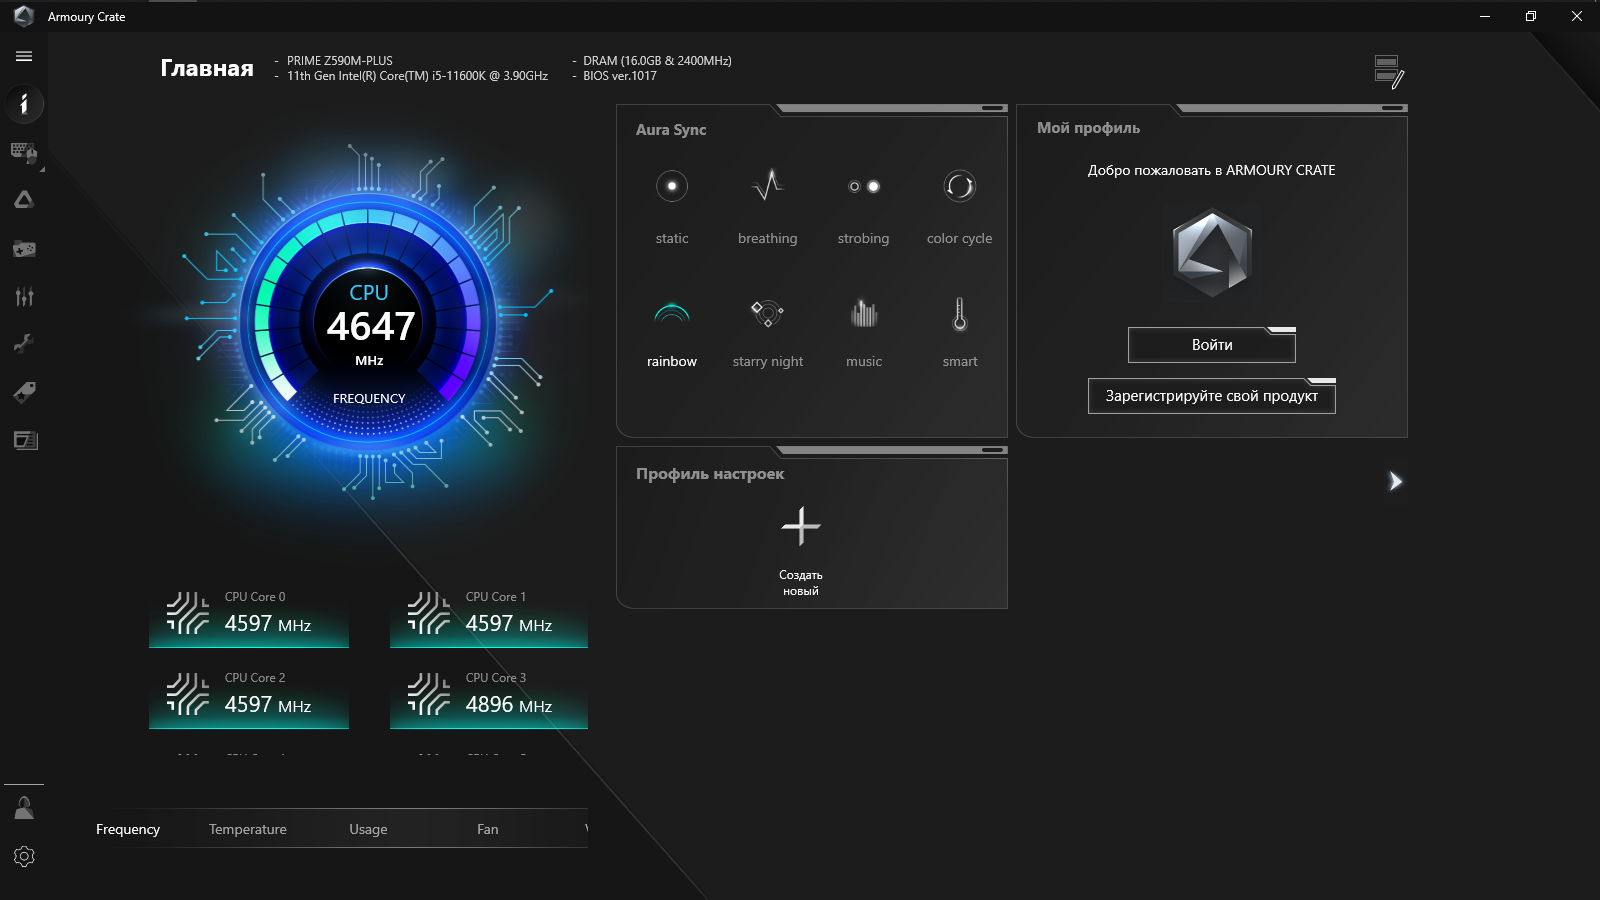Screen dimensions: 1600x900
Task: Open Aura Sync from the sidebar triangle icon
Action: 24,200
